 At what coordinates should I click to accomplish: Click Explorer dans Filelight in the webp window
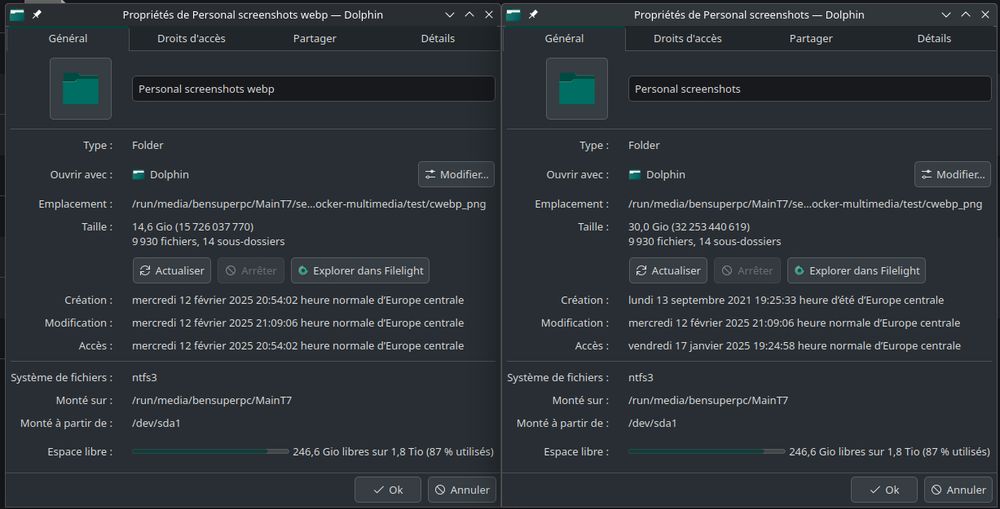360,270
